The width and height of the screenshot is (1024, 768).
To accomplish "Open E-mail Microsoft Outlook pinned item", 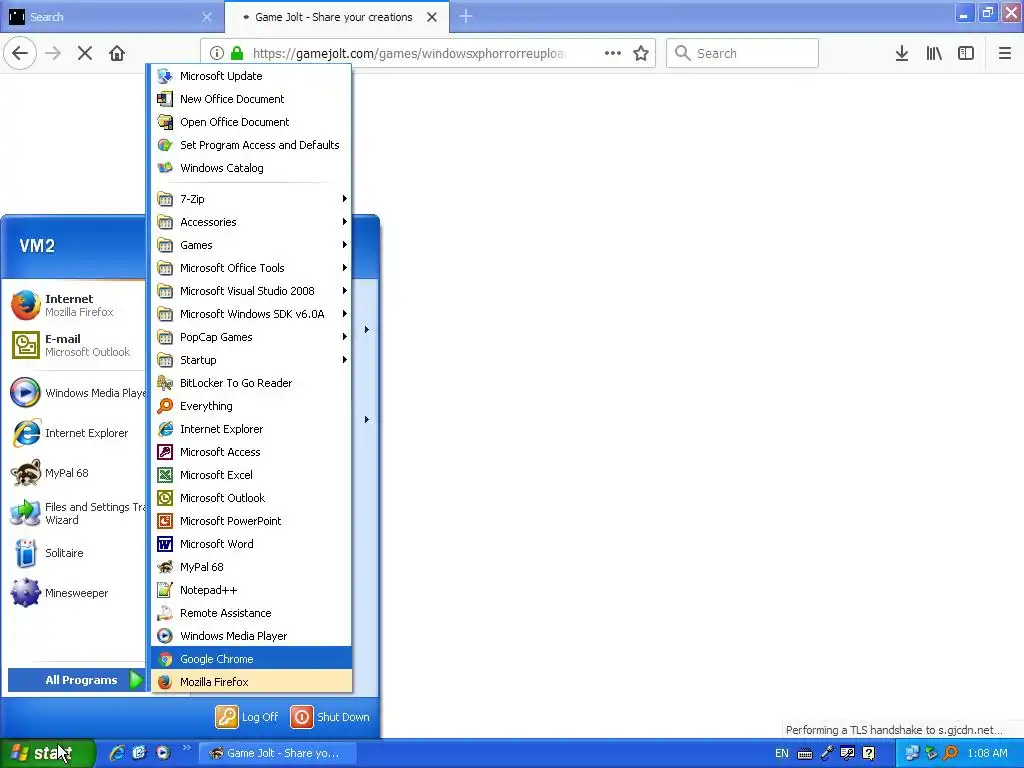I will (x=76, y=345).
